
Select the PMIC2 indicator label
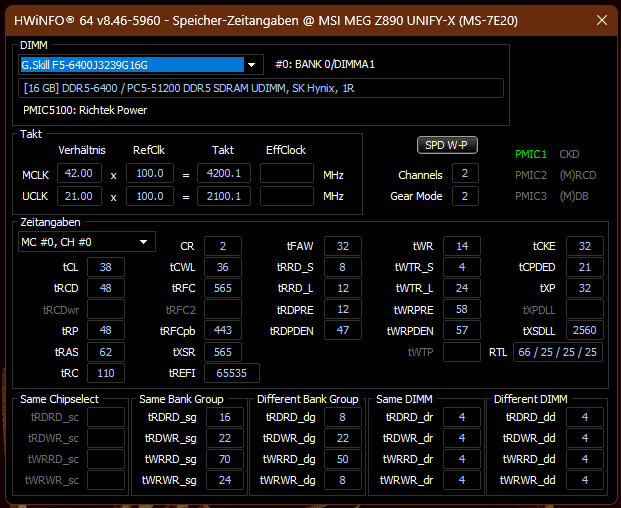pos(531,175)
